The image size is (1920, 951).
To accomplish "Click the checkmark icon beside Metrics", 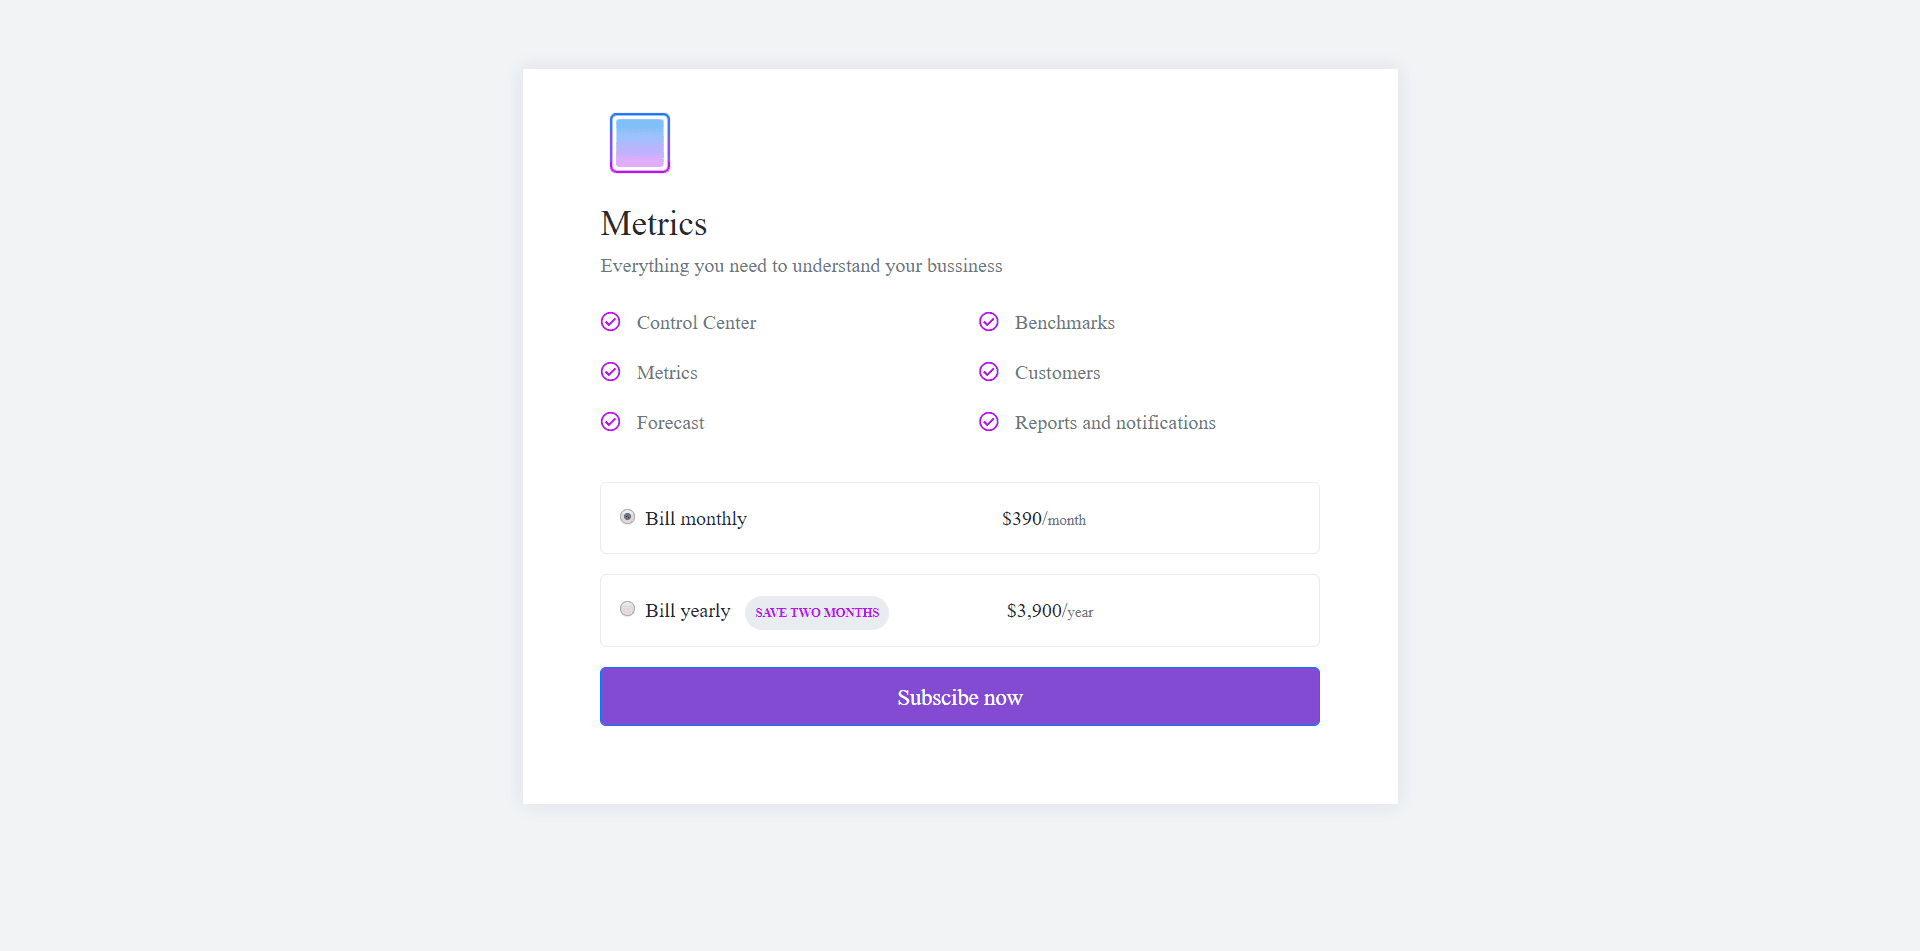I will coord(610,371).
